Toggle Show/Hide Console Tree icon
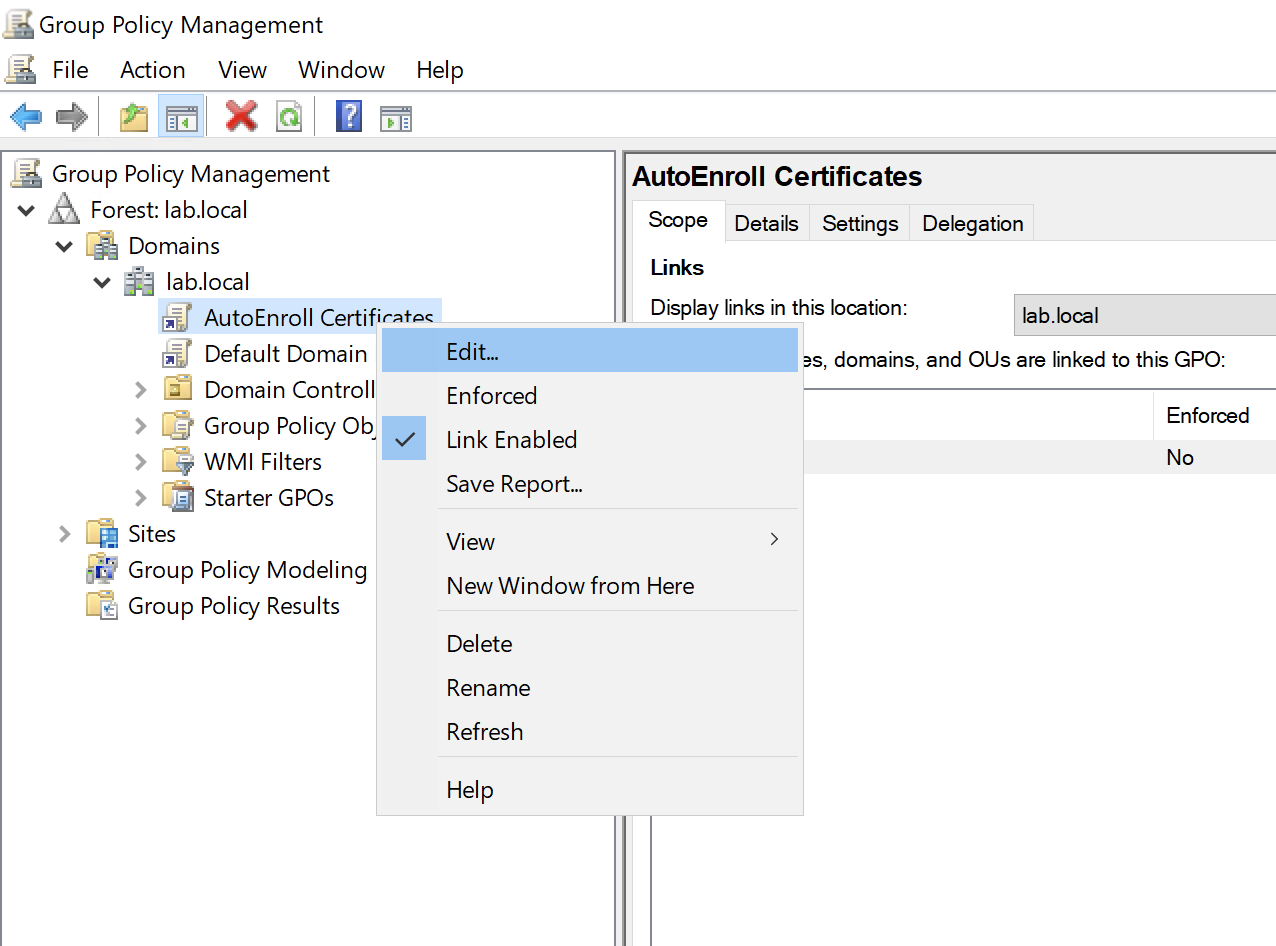 [x=181, y=117]
